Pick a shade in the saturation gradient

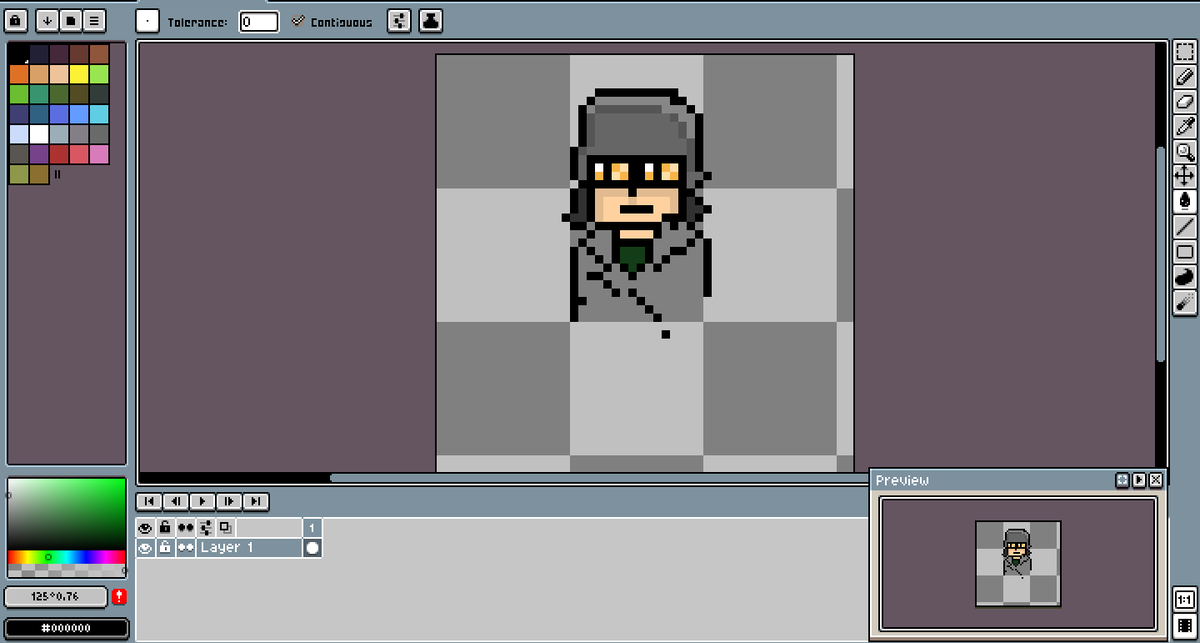coord(67,515)
